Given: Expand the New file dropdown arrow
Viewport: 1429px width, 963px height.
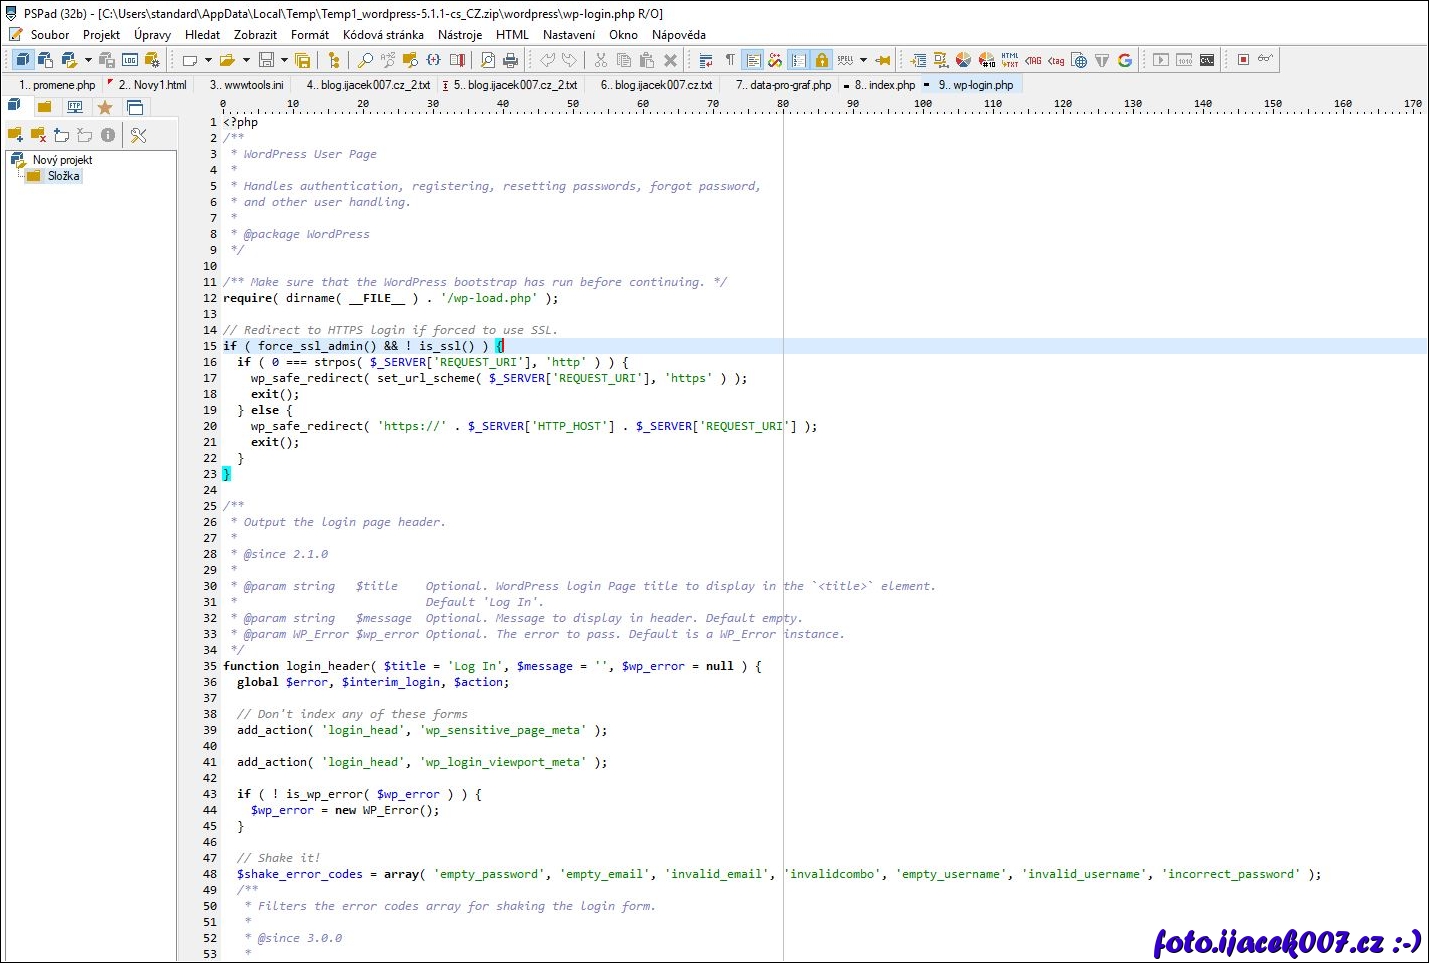Looking at the screenshot, I should tap(208, 60).
